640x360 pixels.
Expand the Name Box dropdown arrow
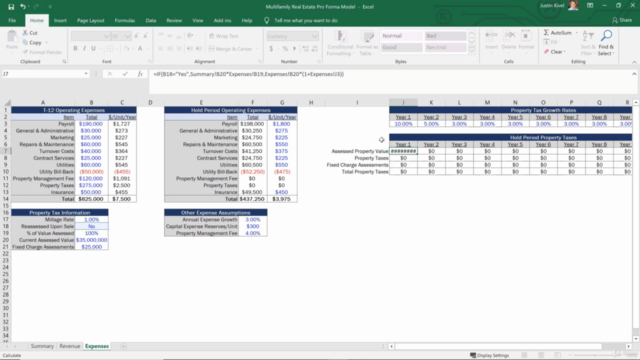click(86, 74)
